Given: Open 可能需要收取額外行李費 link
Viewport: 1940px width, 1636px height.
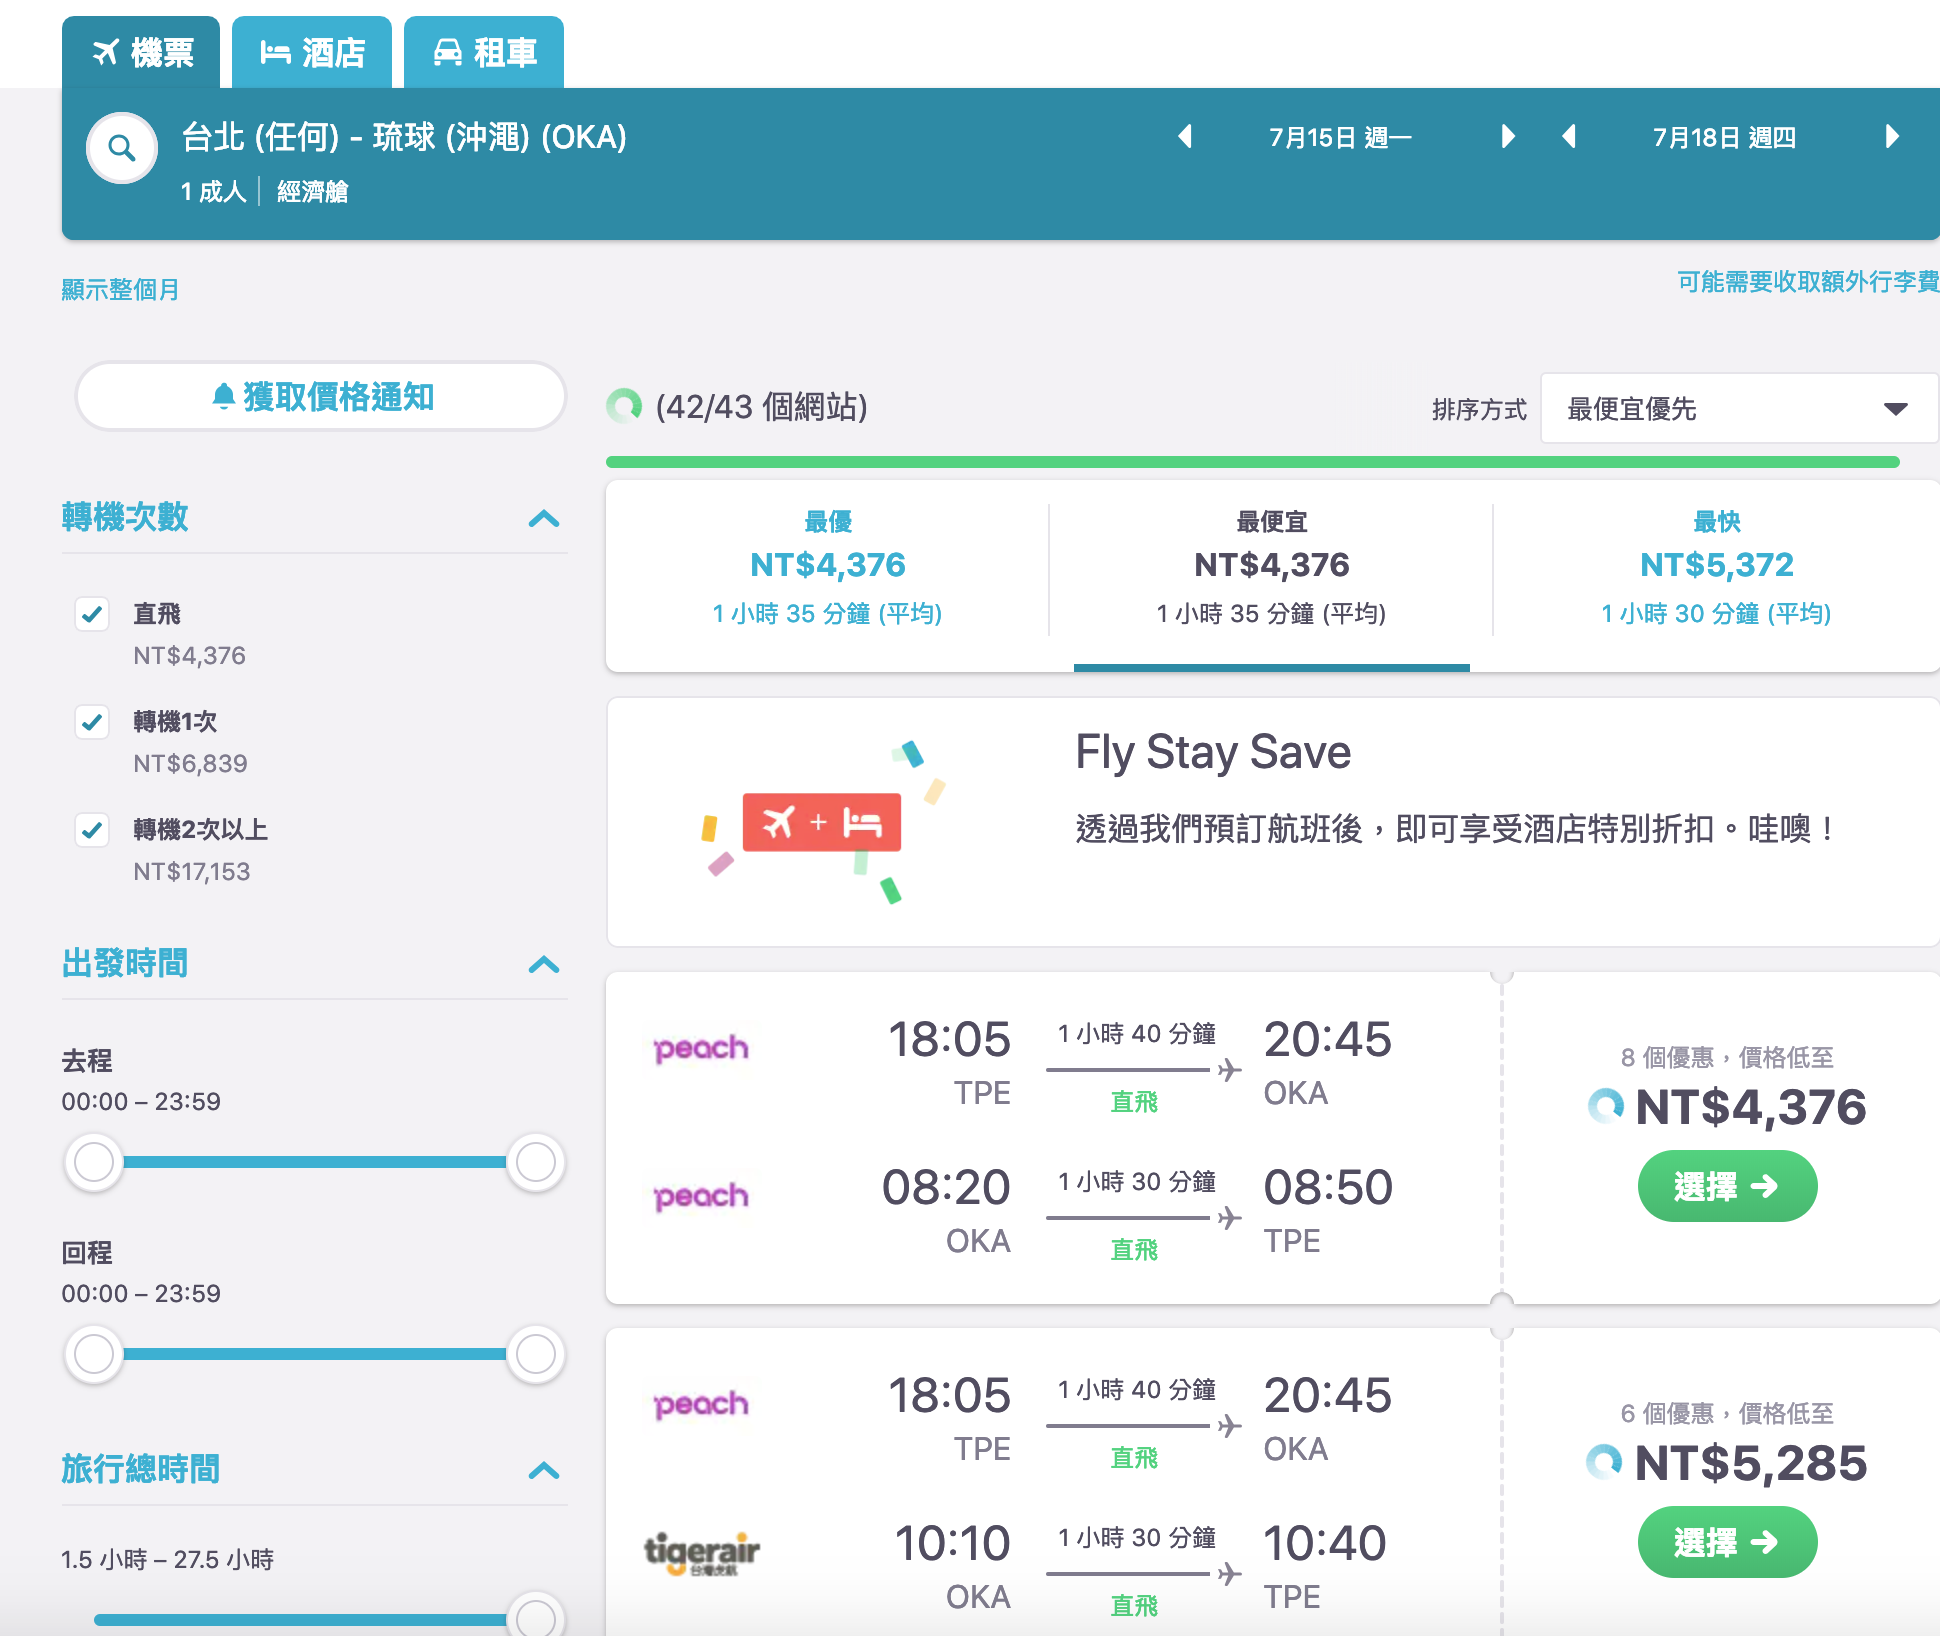Looking at the screenshot, I should pyautogui.click(x=1808, y=282).
